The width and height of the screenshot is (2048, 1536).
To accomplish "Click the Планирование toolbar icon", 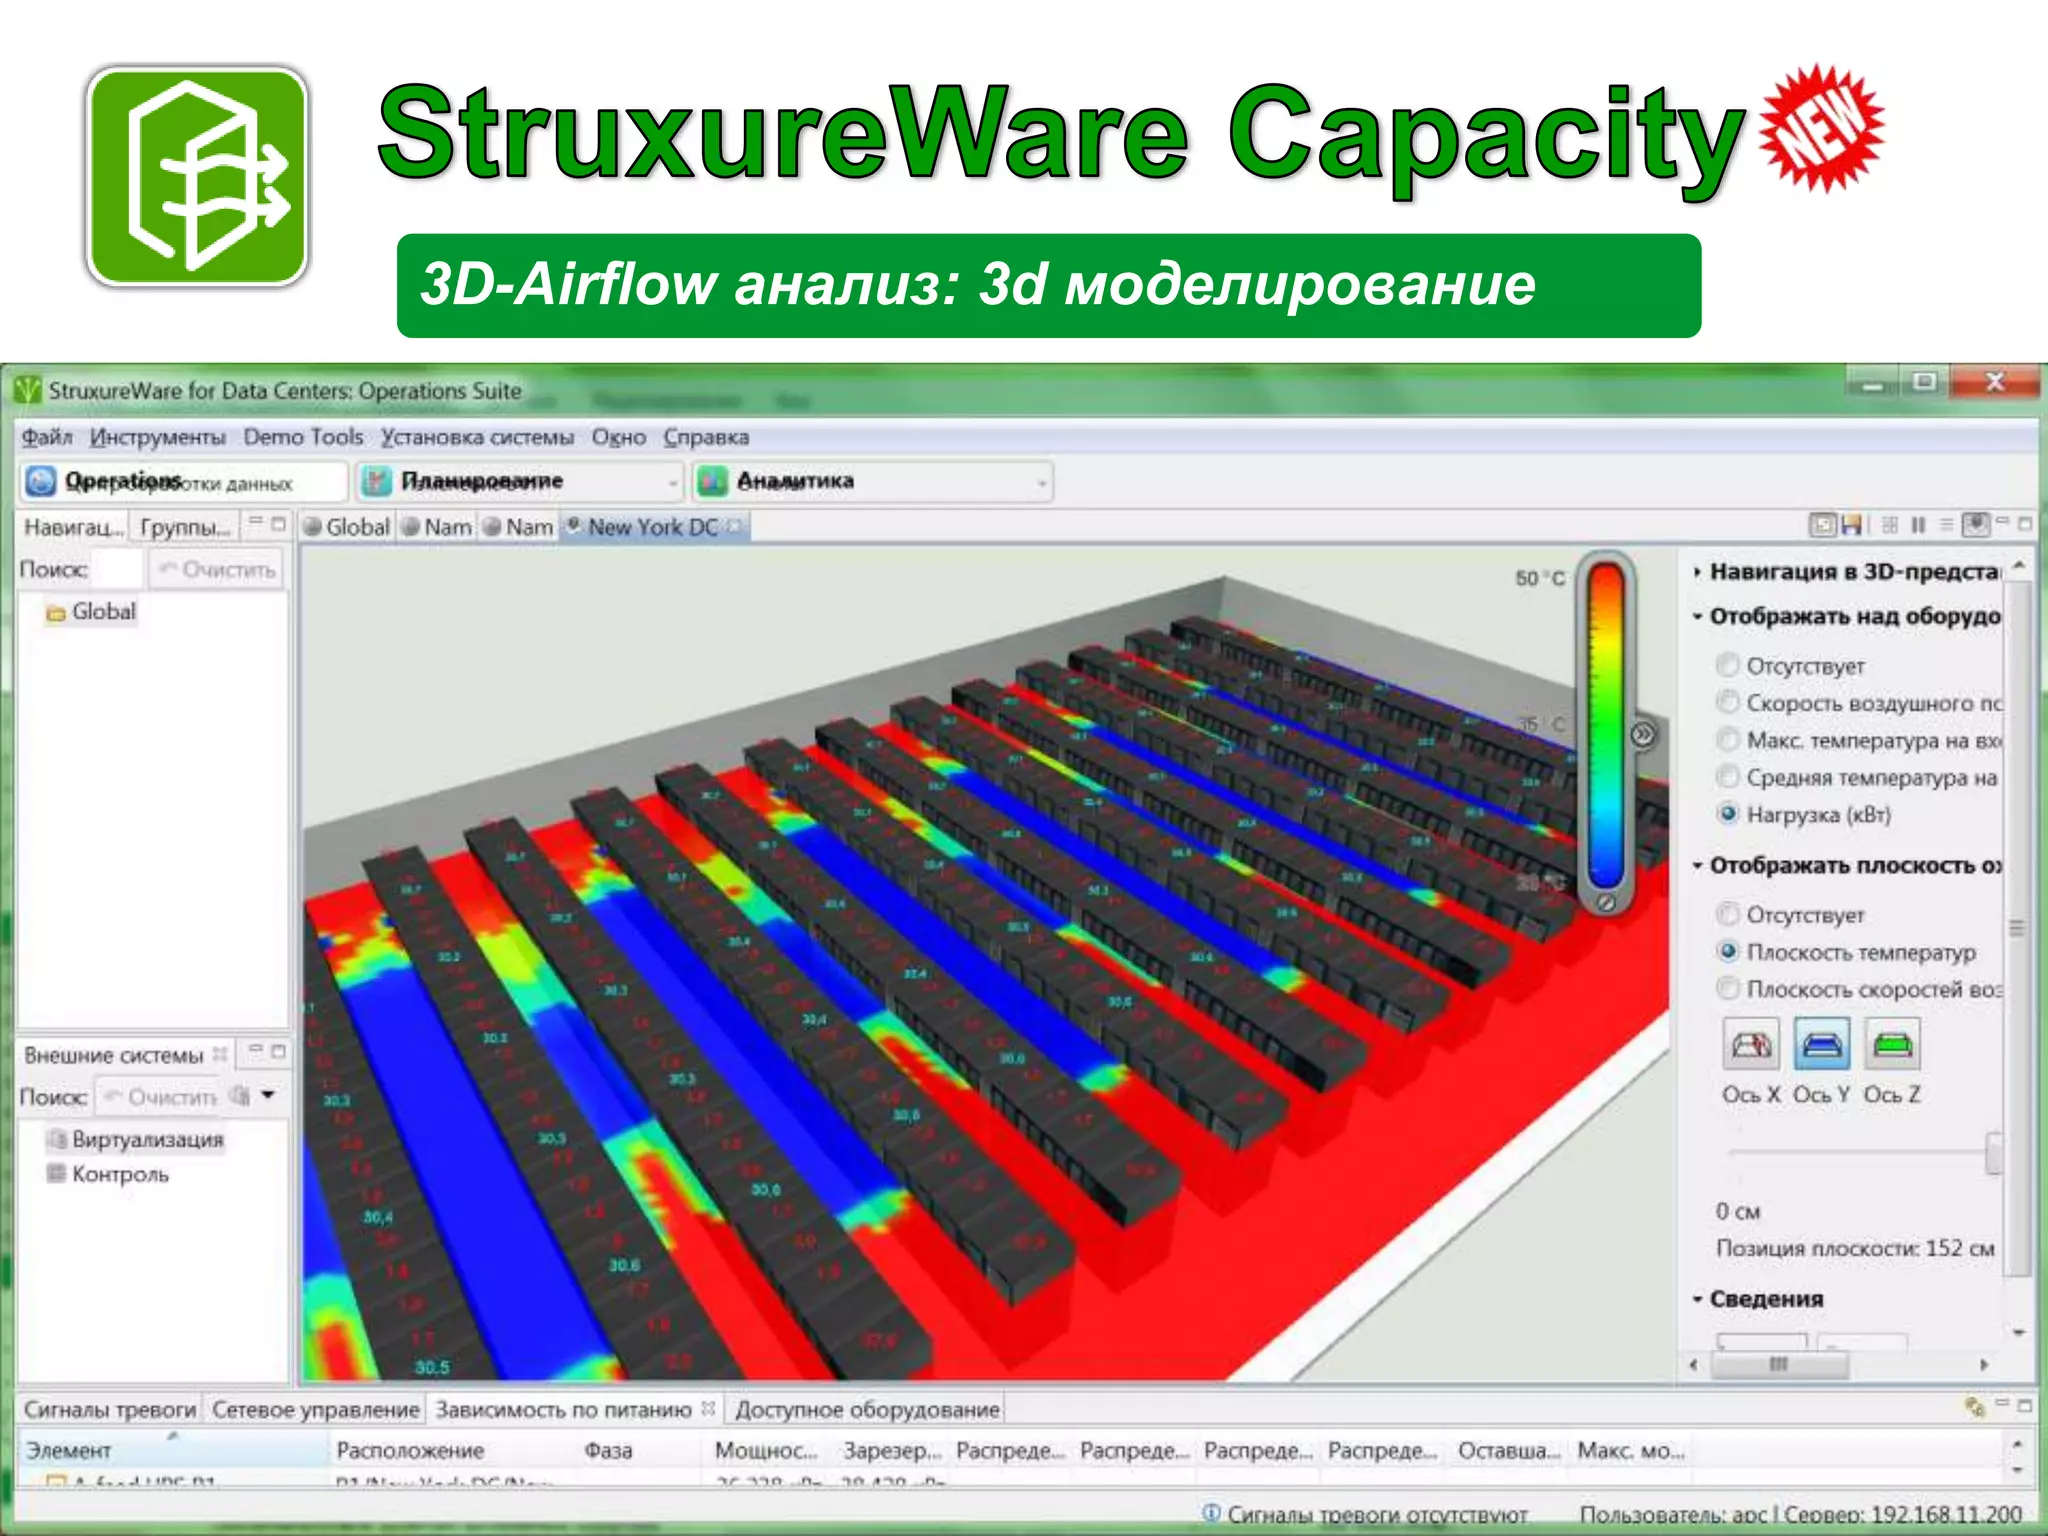I will [x=376, y=481].
